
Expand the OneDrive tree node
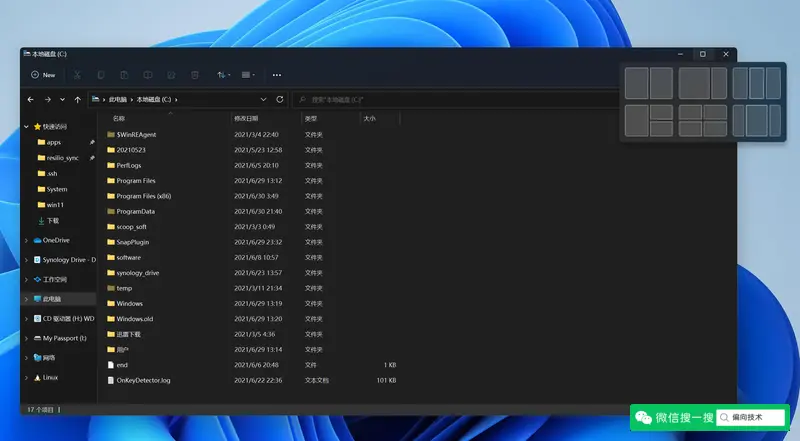(27, 240)
